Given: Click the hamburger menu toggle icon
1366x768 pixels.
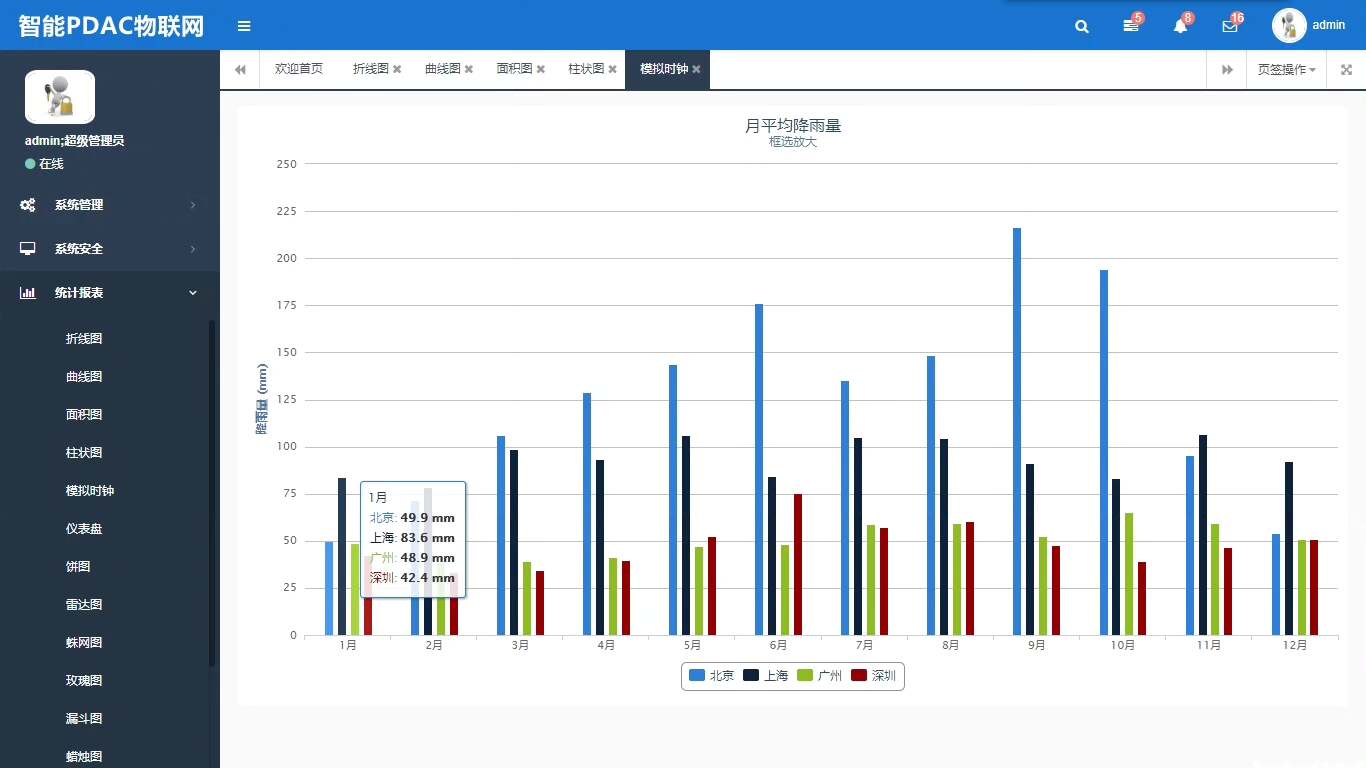Looking at the screenshot, I should point(244,26).
